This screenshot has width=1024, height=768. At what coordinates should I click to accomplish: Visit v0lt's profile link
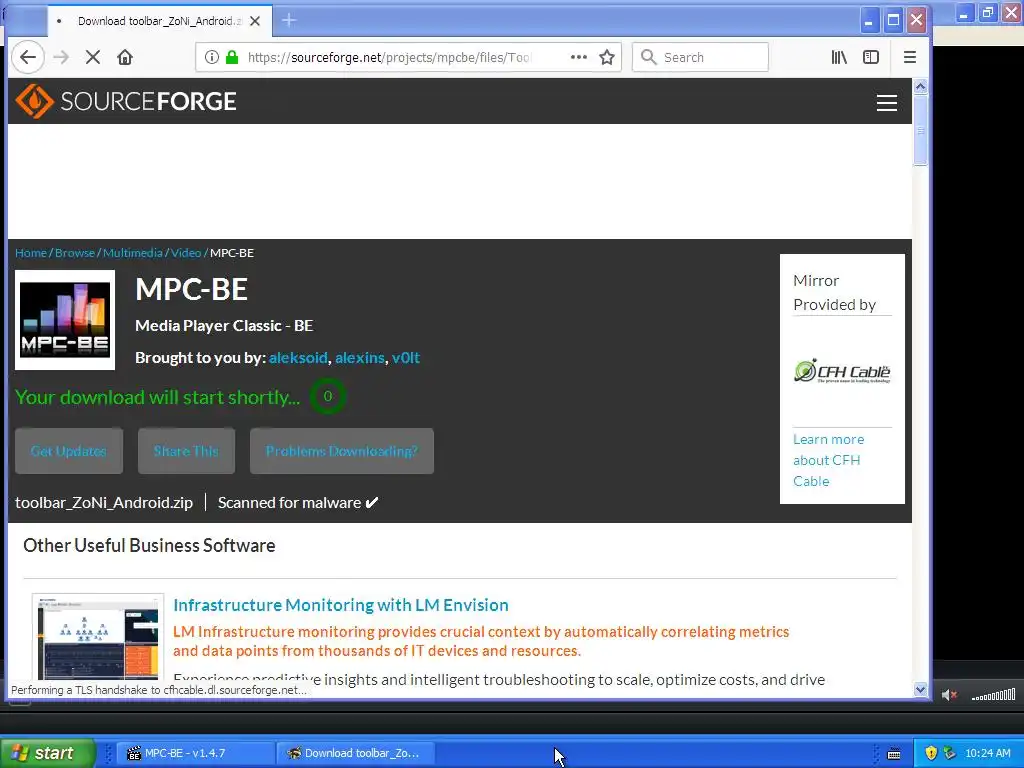click(406, 358)
